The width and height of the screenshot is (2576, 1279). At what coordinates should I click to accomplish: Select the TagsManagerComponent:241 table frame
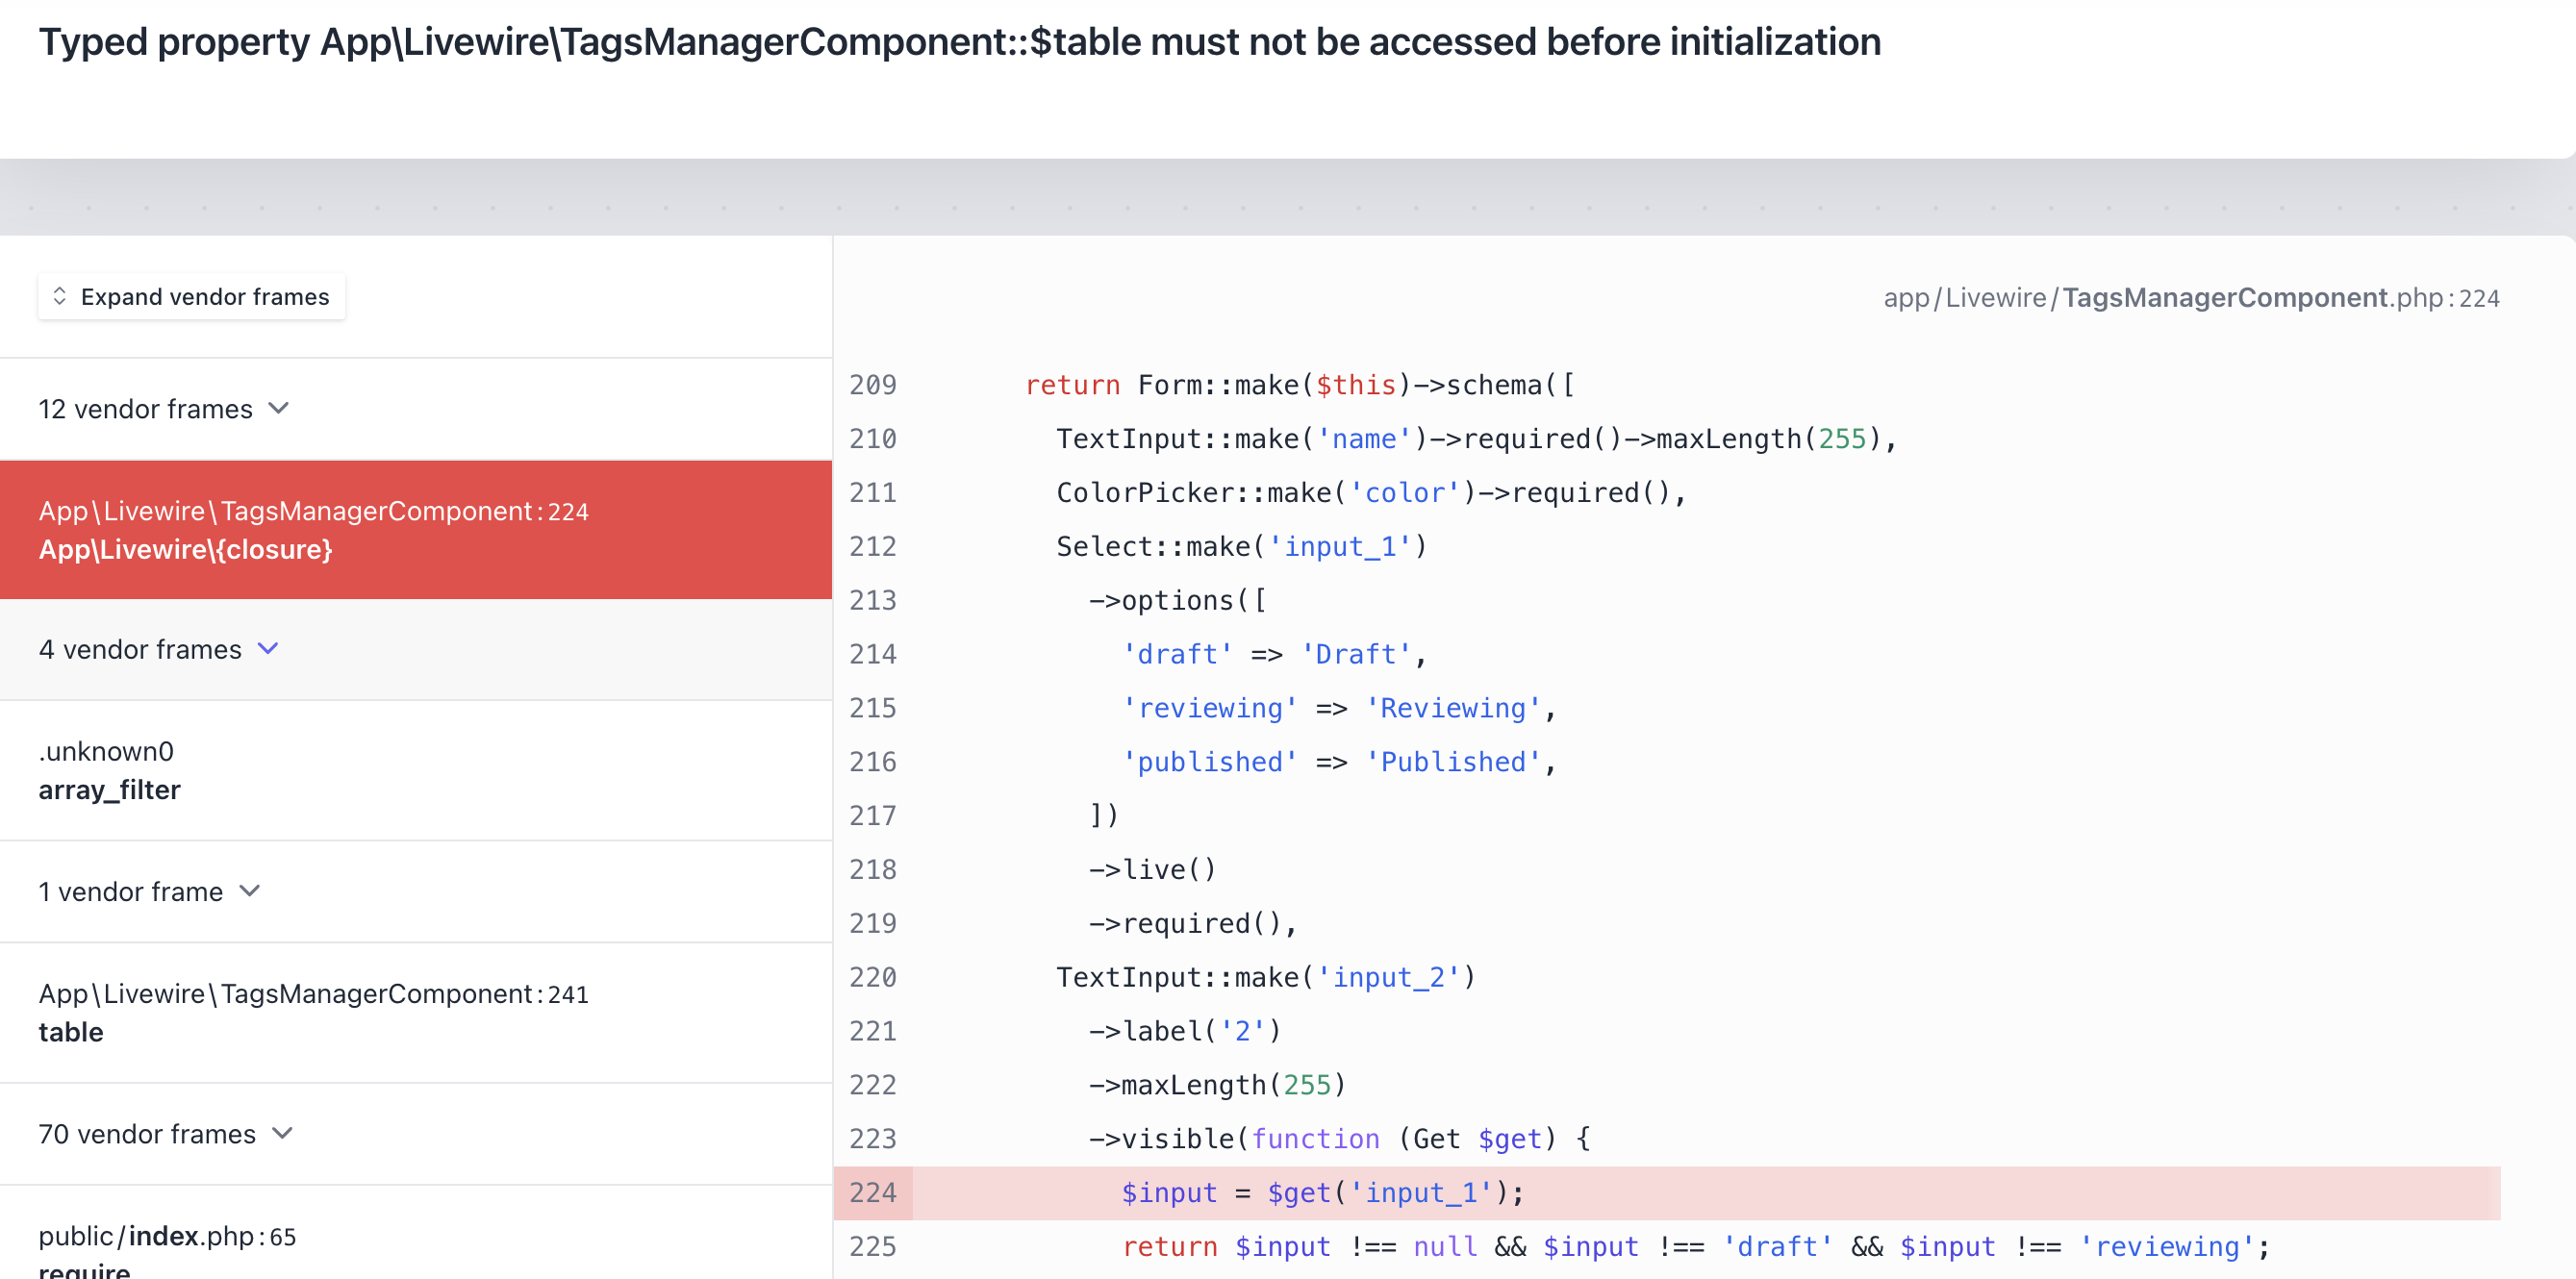pyautogui.click(x=416, y=1013)
